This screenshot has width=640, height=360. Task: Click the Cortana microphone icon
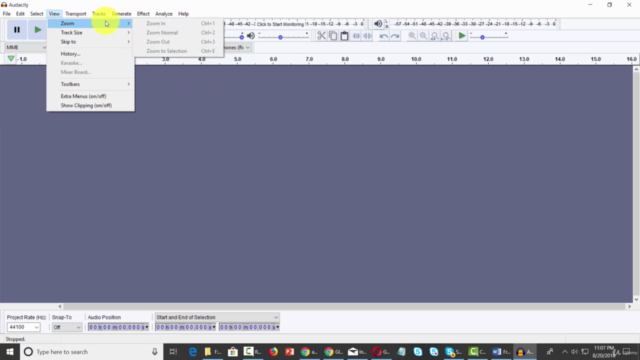(x=155, y=351)
